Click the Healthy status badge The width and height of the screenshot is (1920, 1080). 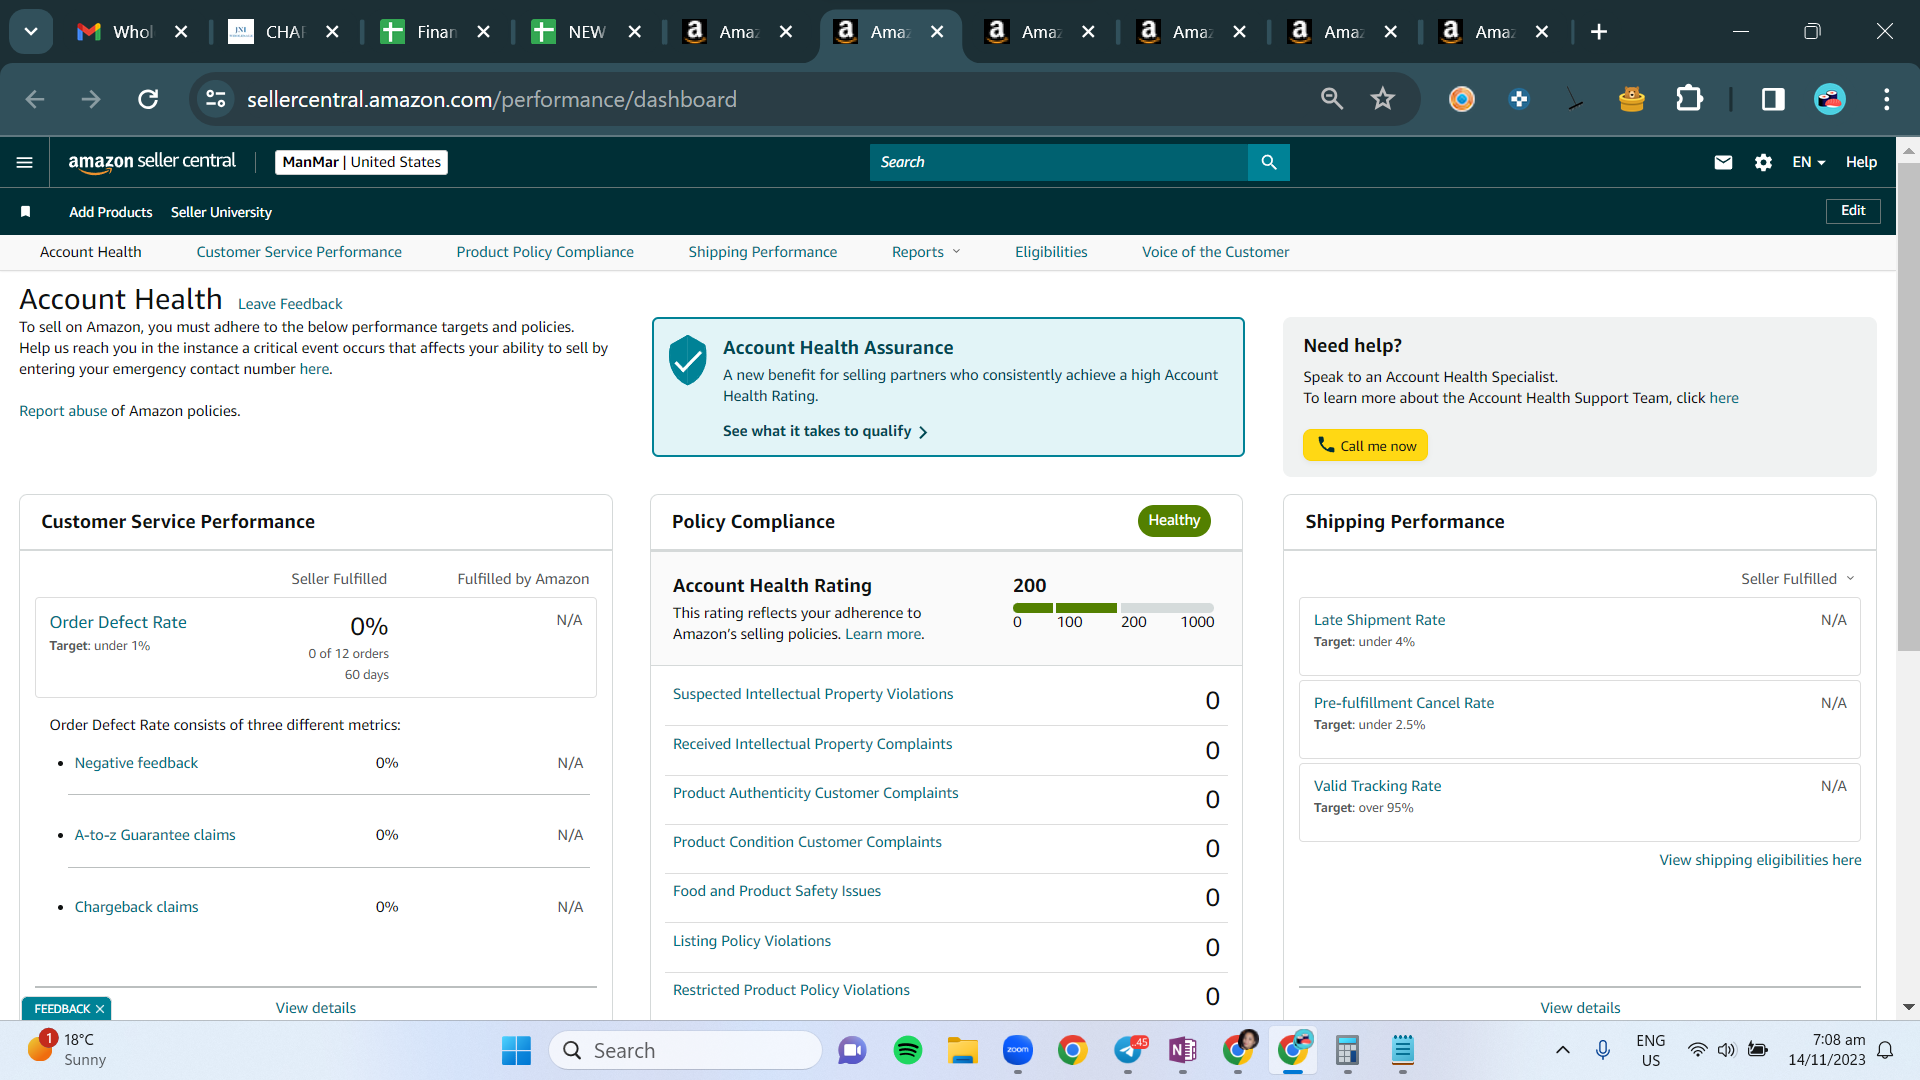point(1174,520)
